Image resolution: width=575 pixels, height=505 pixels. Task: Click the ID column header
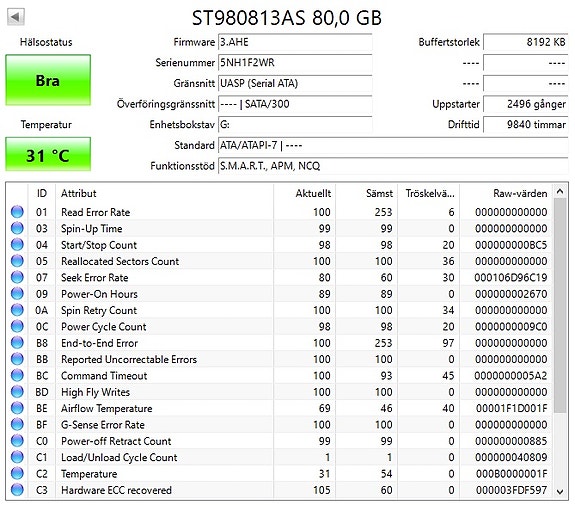42,193
